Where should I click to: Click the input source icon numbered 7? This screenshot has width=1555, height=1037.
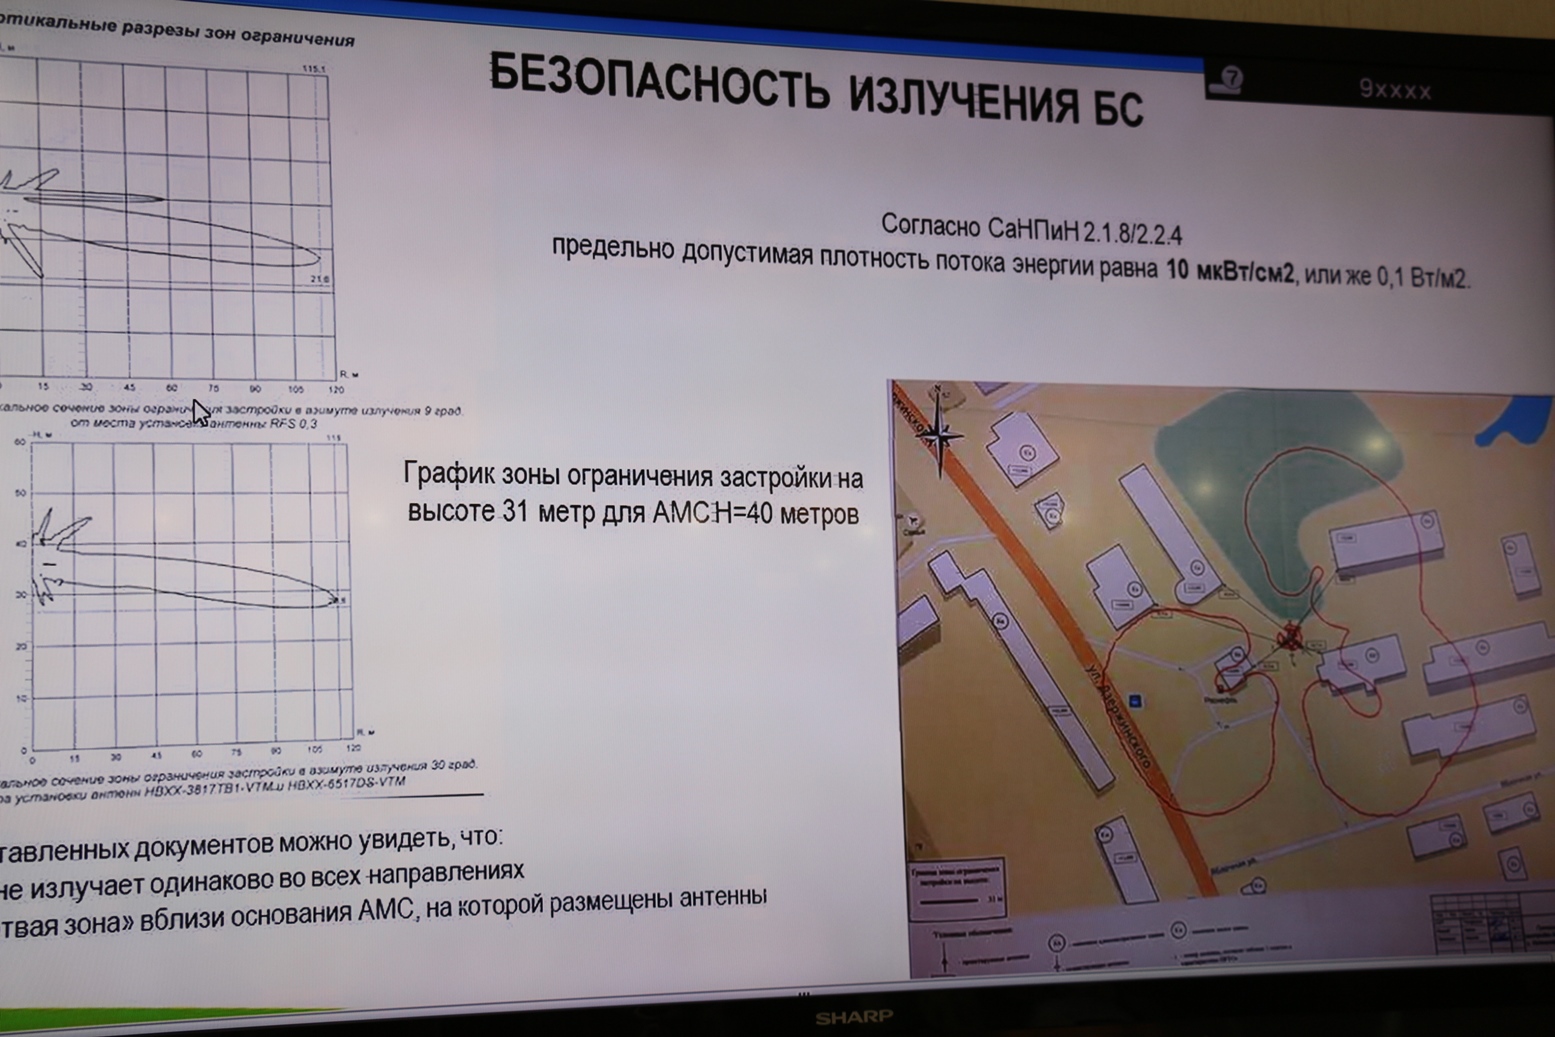coord(1227,80)
